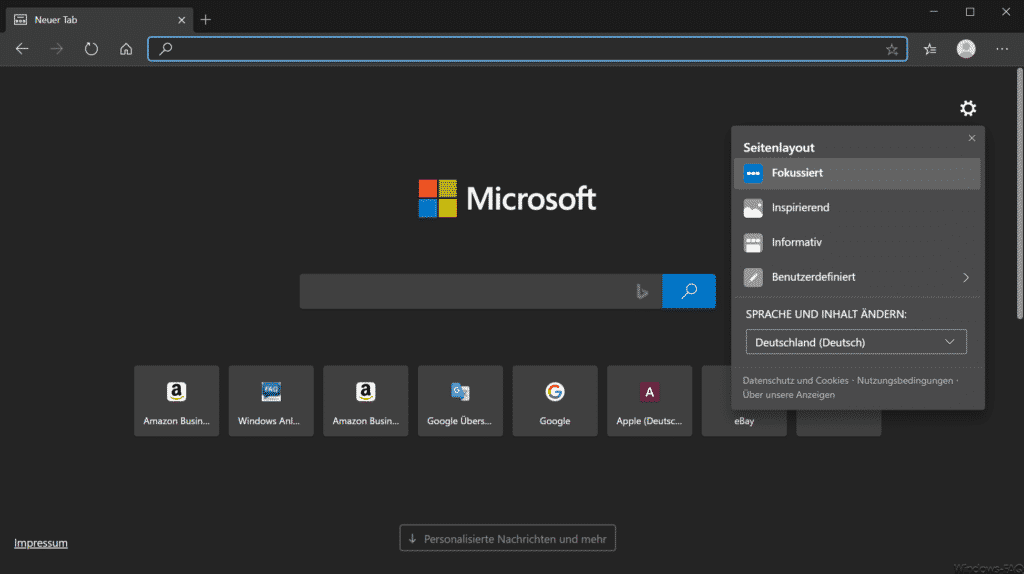
Task: Choose the Inspirierend layout option
Action: 857,208
